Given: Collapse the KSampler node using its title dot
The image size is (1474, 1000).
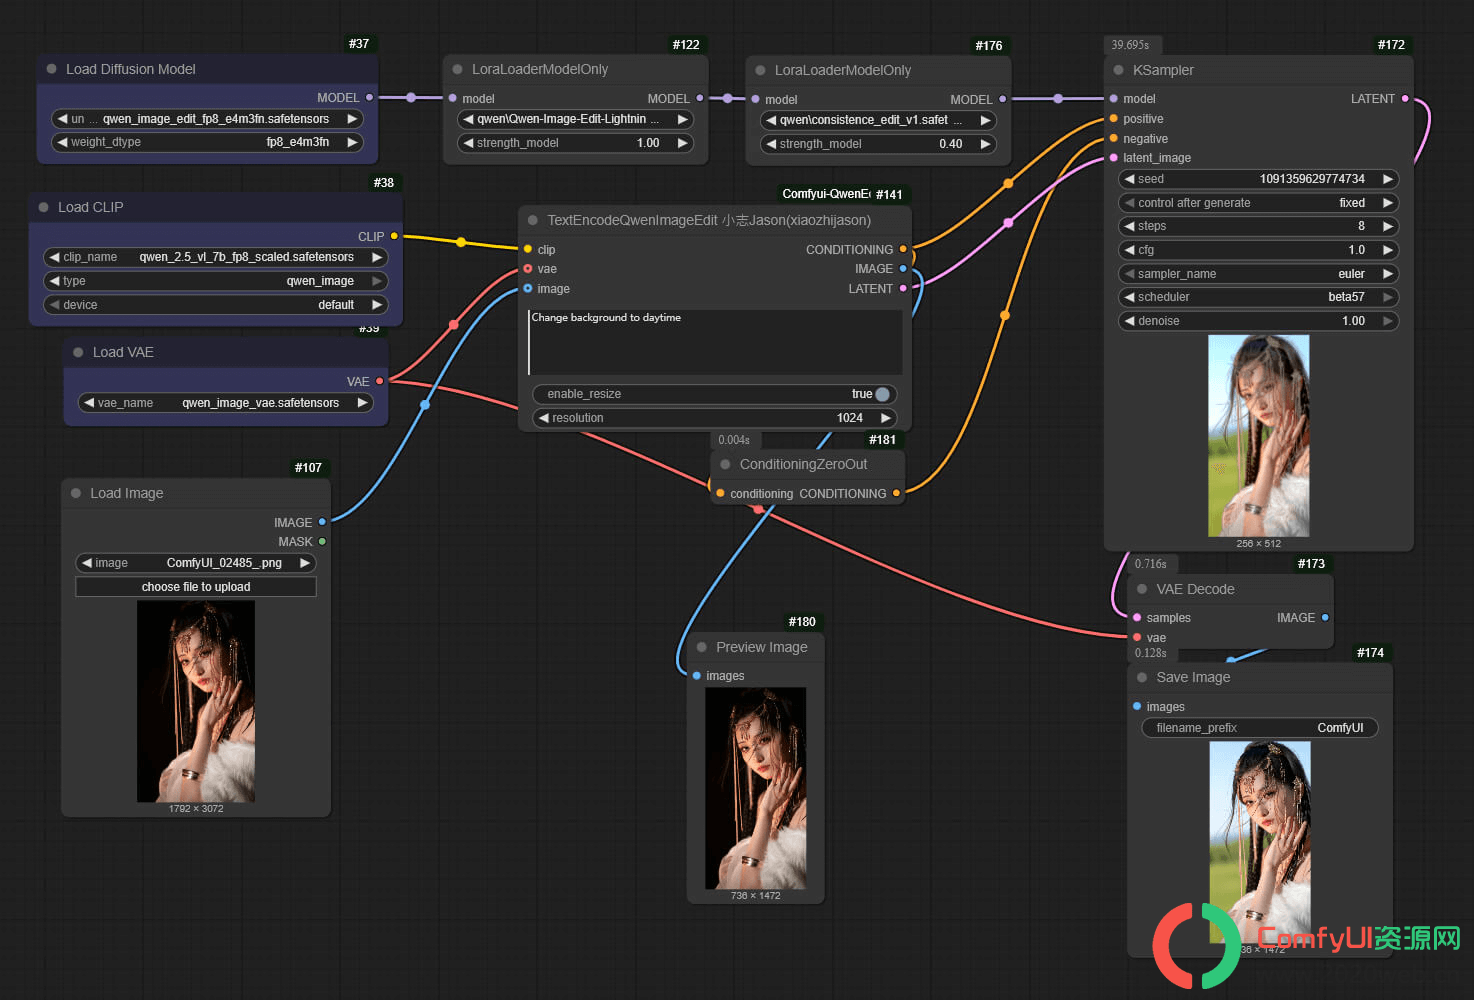Looking at the screenshot, I should pos(1118,70).
